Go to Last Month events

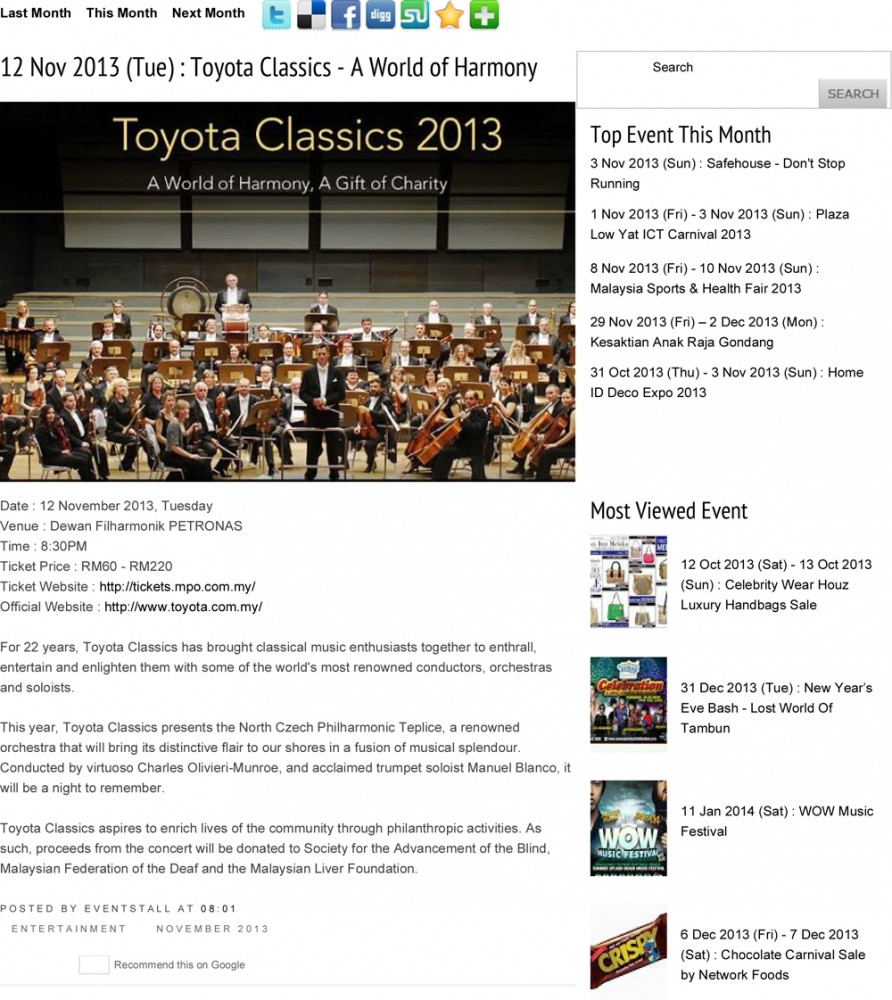(x=36, y=13)
